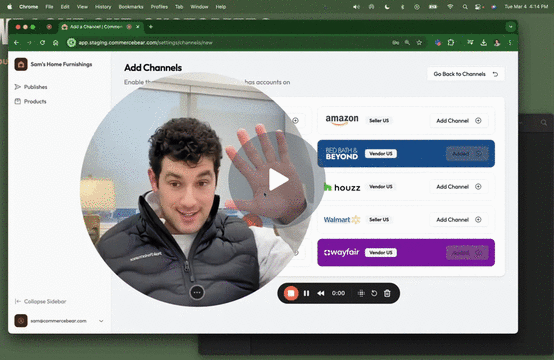Screen dimensions: 554x360
Task: Play the video with the center play button
Action: 278,179
